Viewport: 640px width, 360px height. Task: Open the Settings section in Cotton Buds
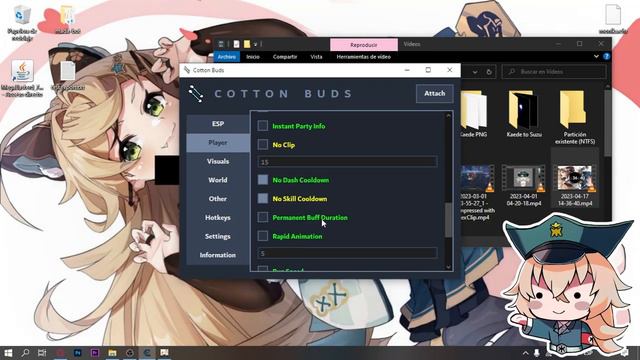(x=218, y=236)
